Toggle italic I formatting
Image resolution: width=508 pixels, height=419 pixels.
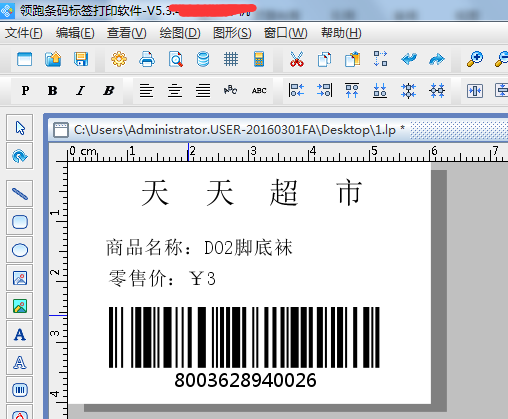coord(80,90)
